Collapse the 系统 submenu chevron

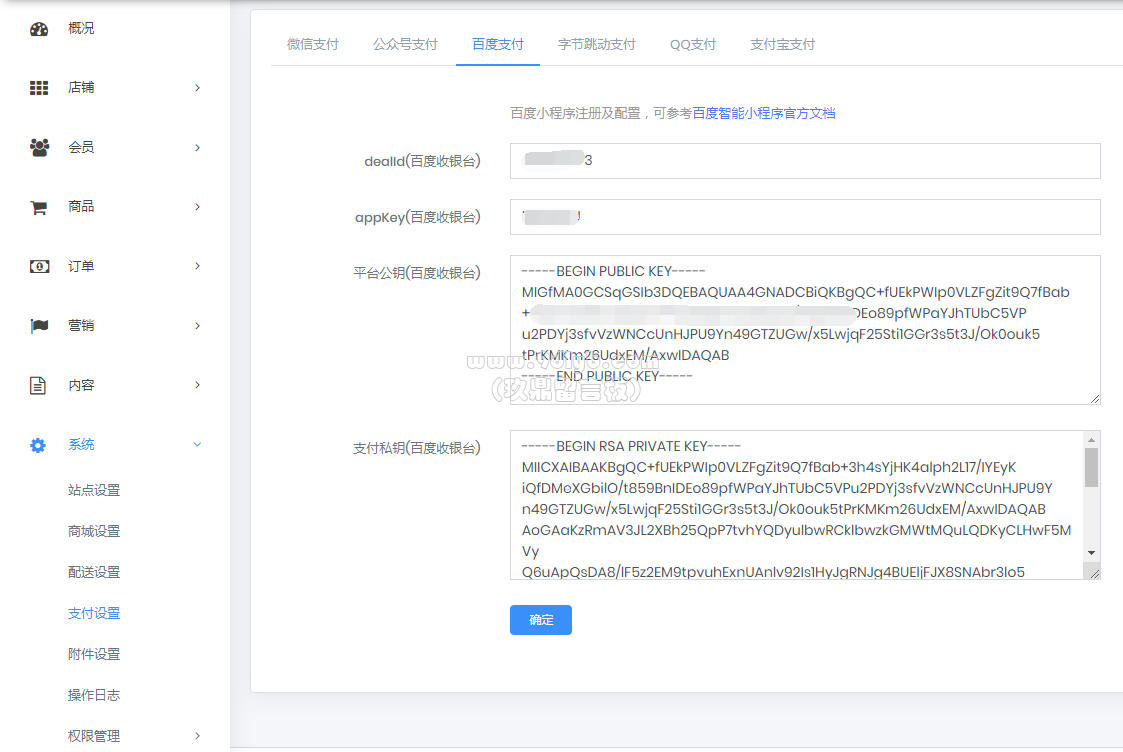point(198,445)
